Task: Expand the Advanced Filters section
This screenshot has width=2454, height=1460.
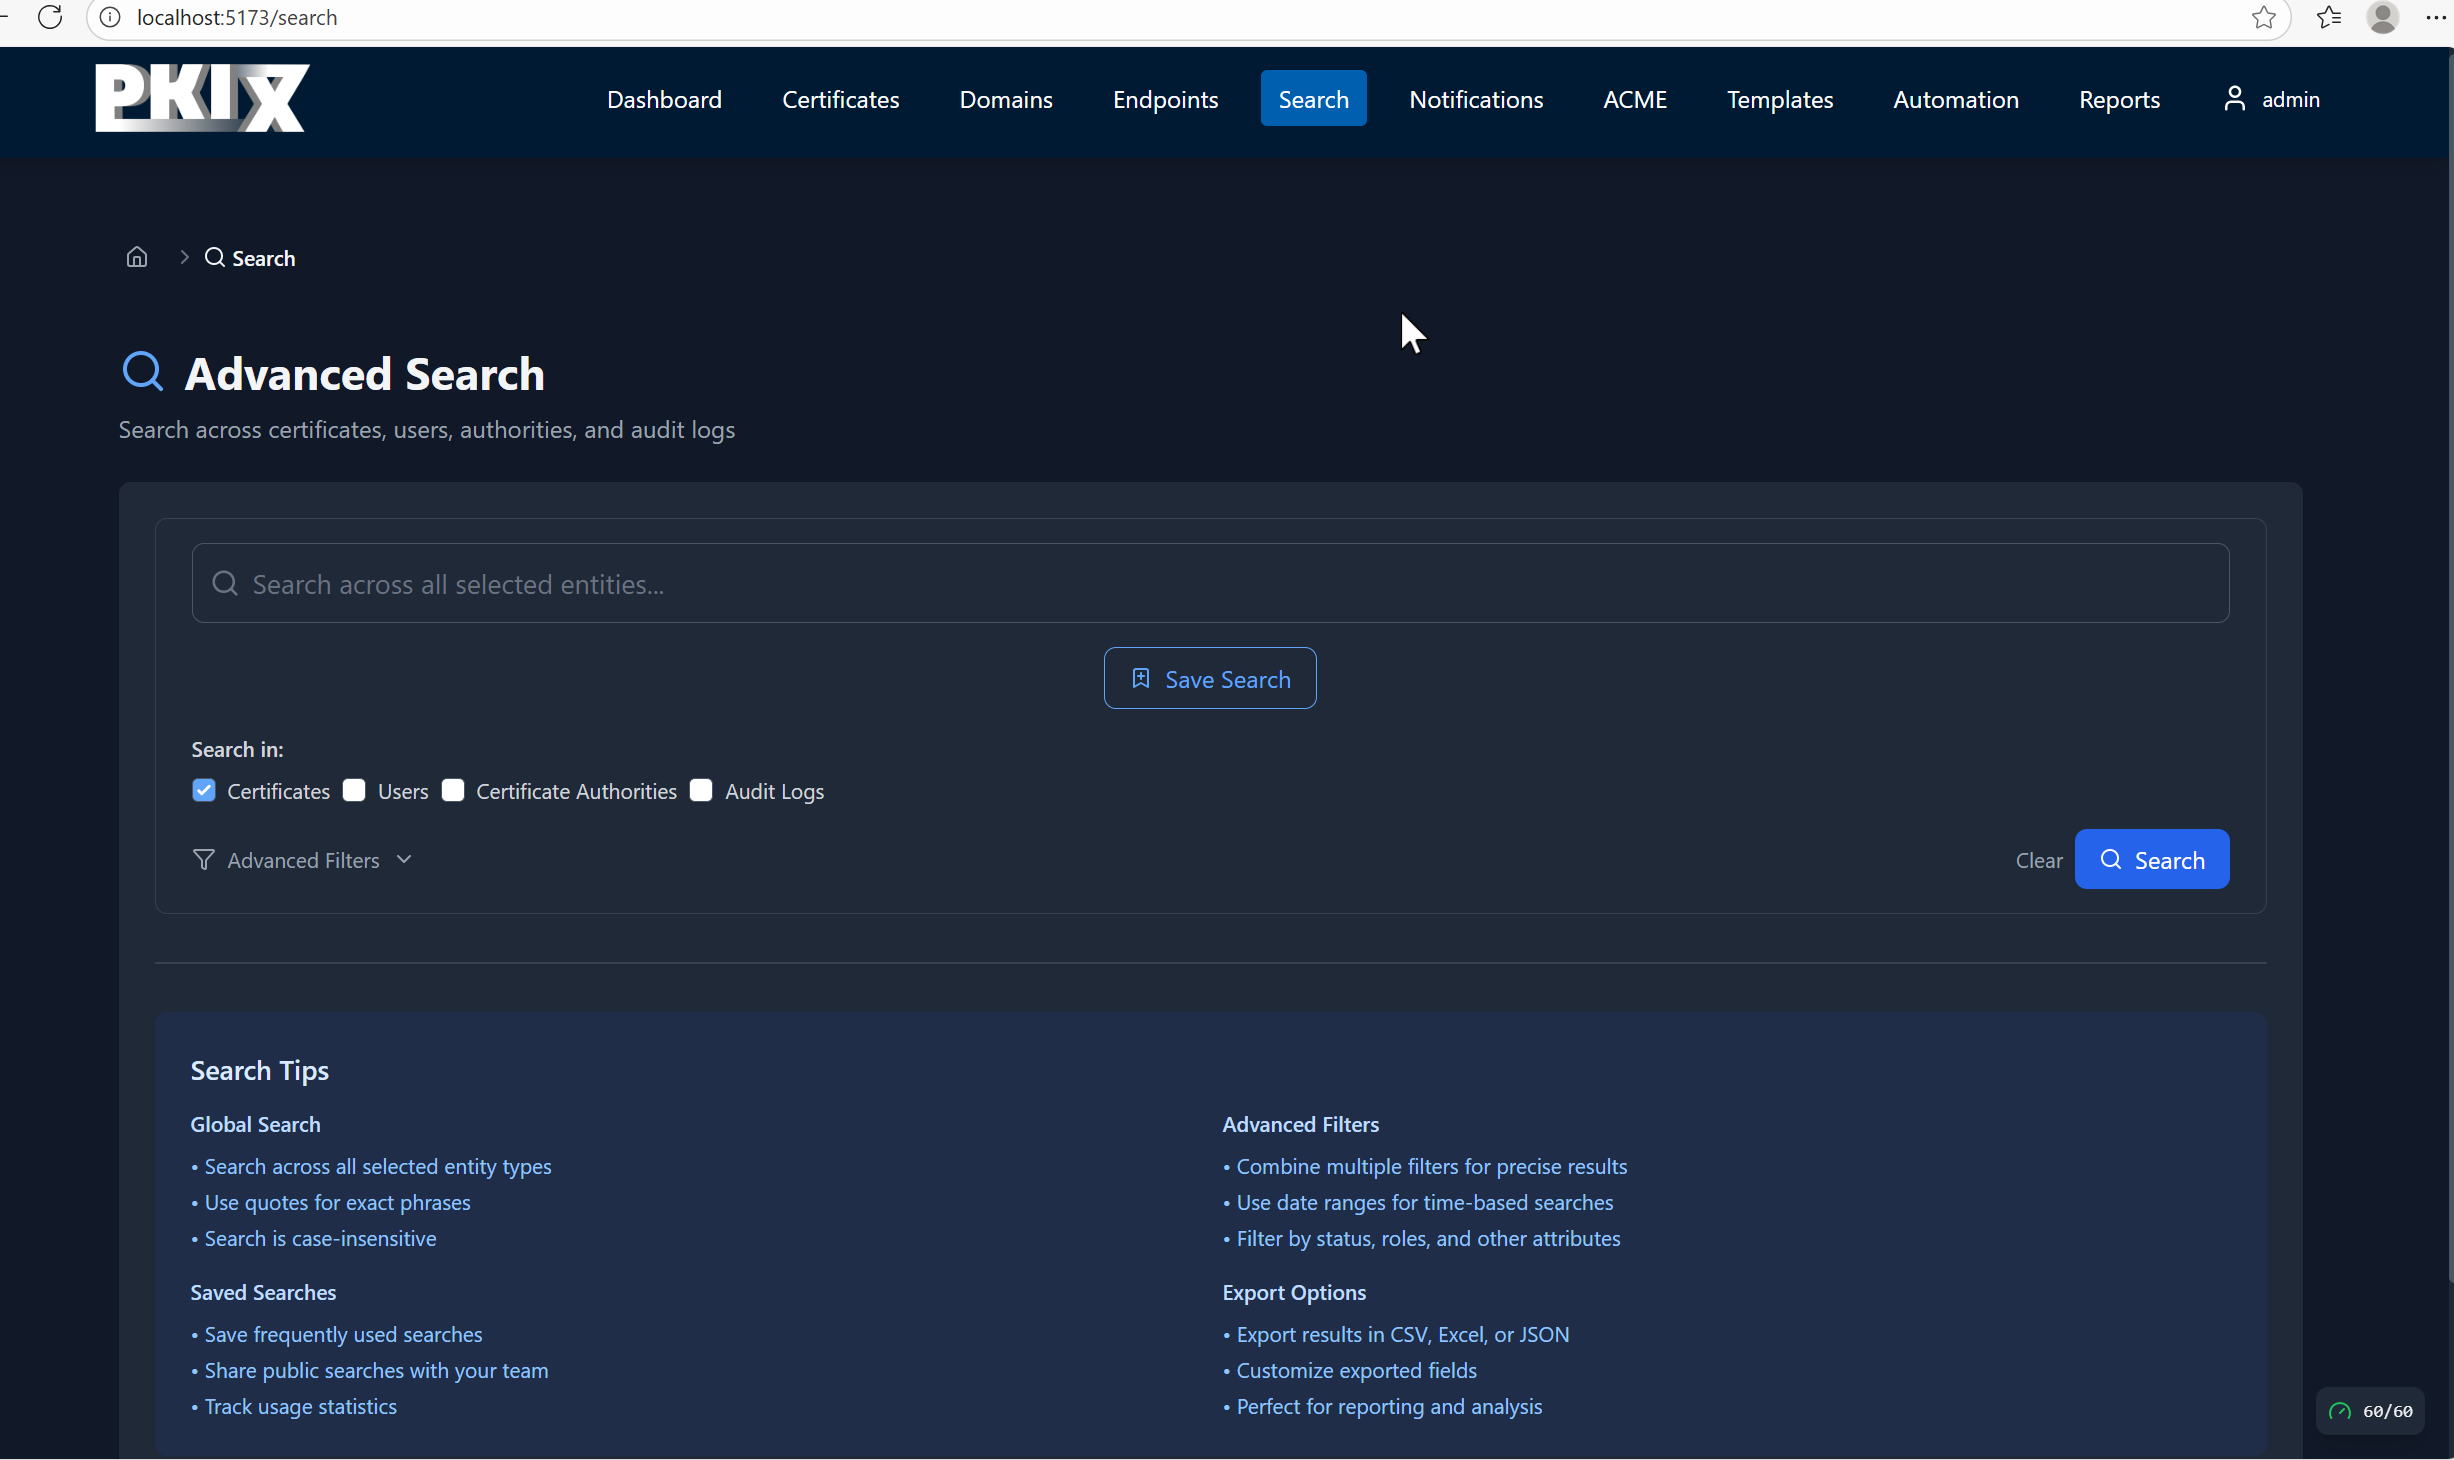Action: tap(302, 860)
